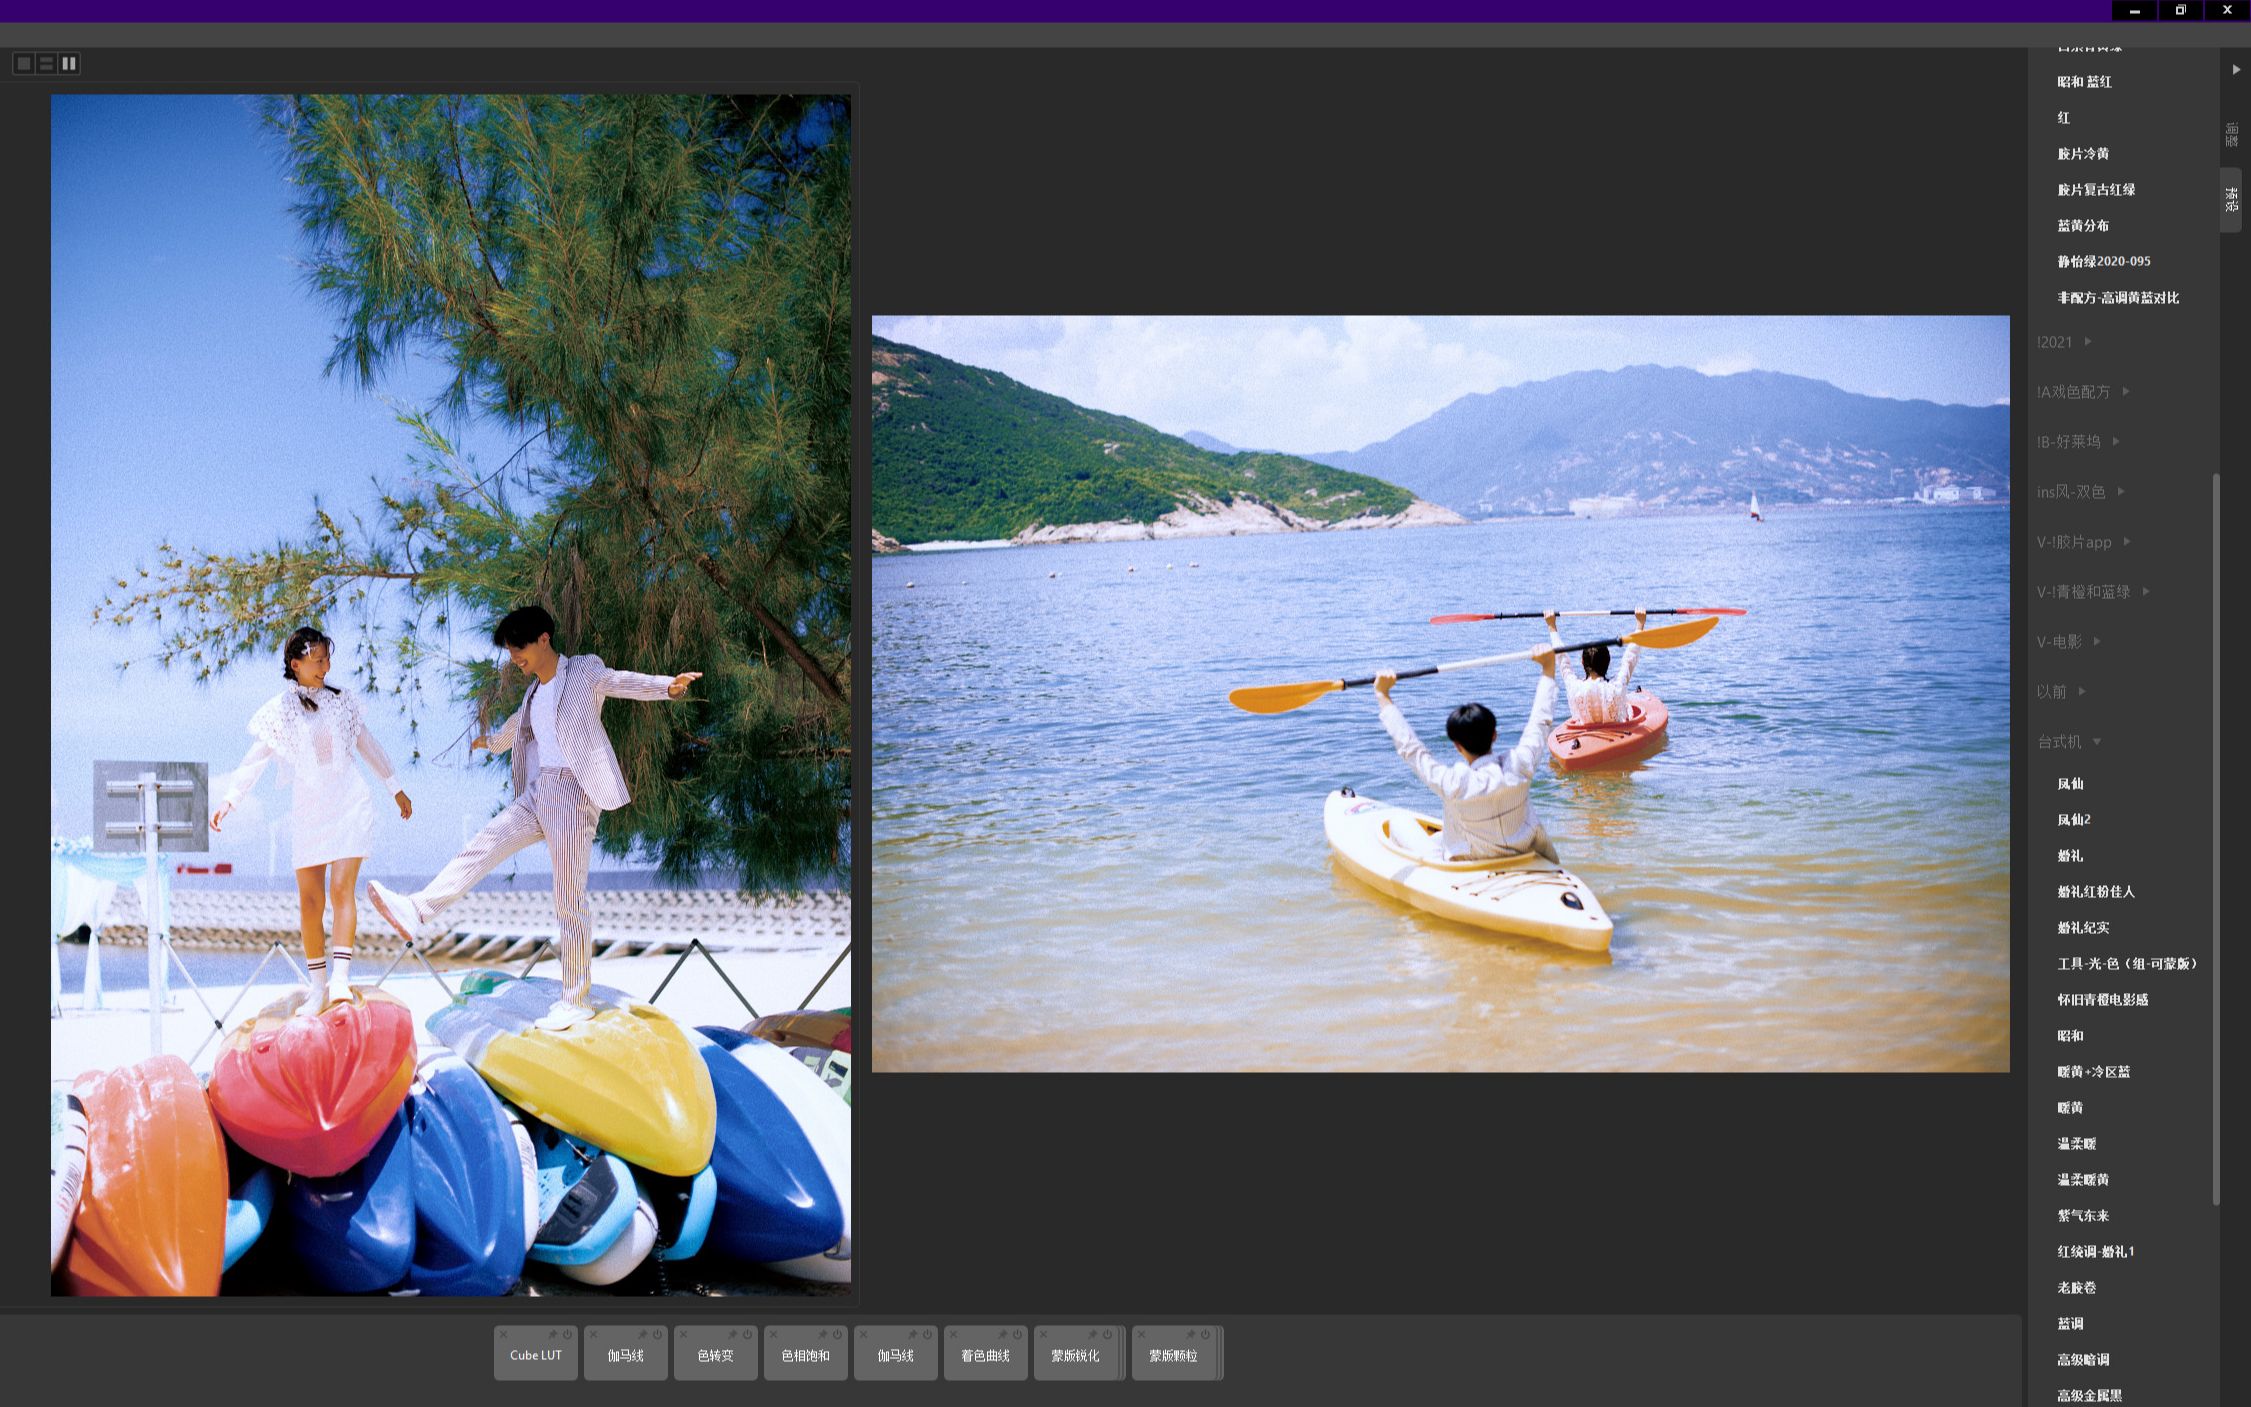Toggle power on the 蒙版锐化 node

[x=1107, y=1334]
